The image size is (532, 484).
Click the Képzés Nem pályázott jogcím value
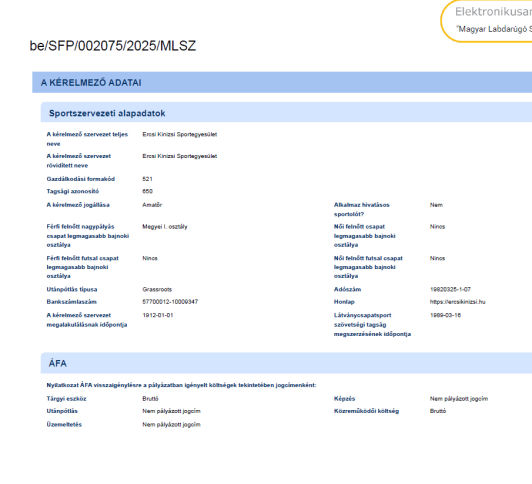[459, 399]
